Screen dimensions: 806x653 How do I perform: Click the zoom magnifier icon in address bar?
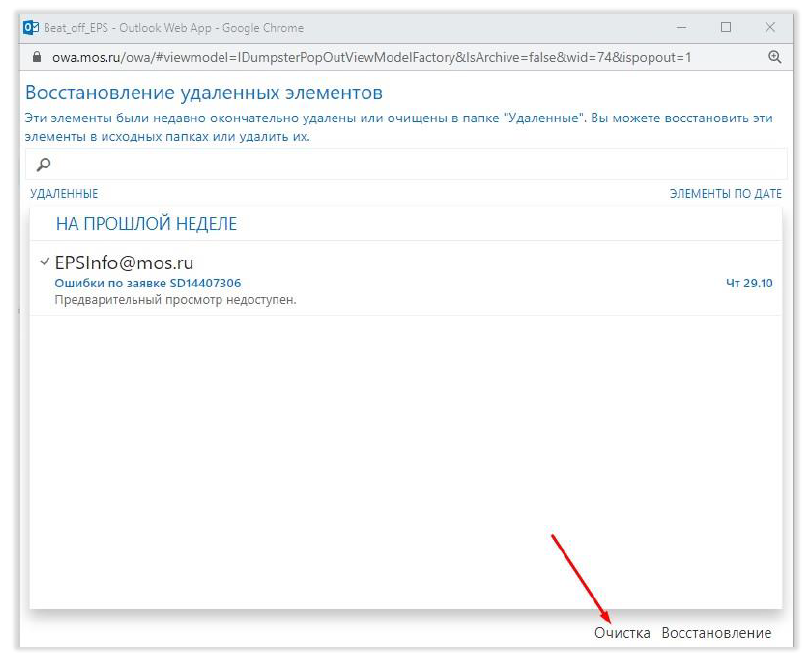point(774,58)
